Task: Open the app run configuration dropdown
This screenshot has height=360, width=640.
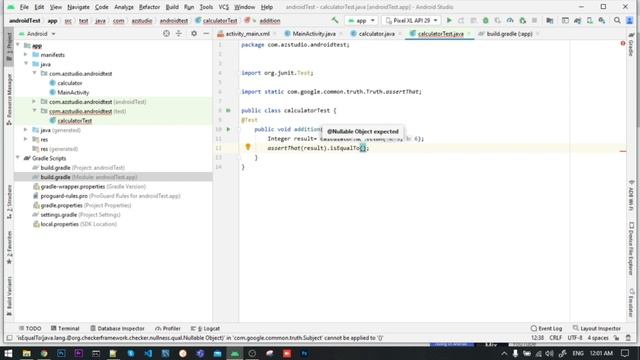Action: (x=361, y=20)
